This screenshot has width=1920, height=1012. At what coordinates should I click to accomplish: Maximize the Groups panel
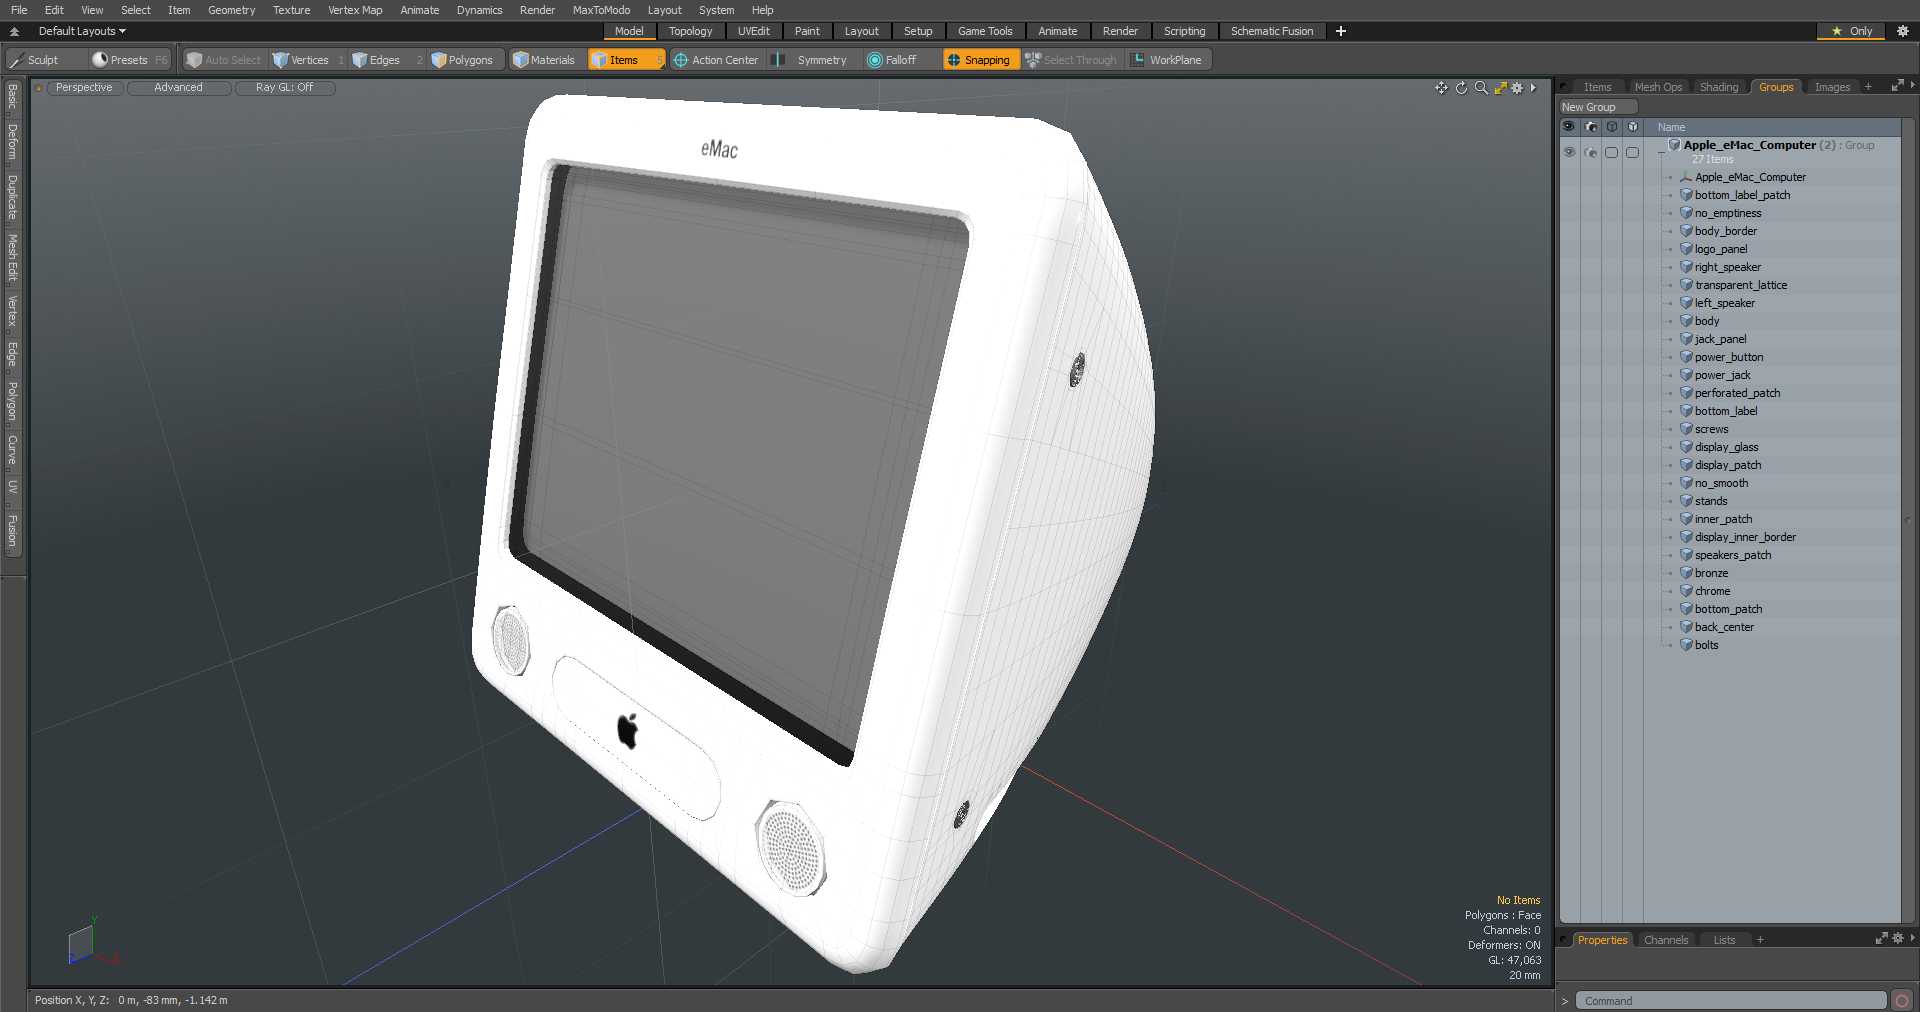click(1896, 86)
